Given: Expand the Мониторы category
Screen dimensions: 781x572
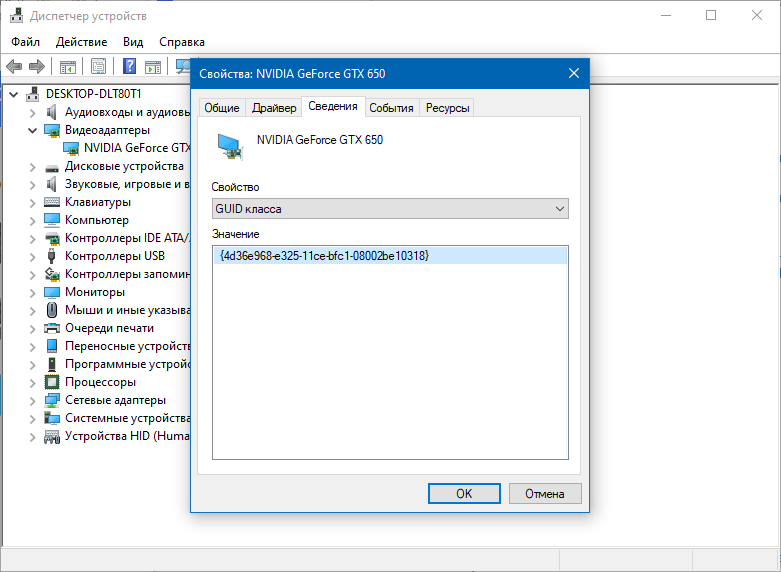Looking at the screenshot, I should click(x=33, y=292).
